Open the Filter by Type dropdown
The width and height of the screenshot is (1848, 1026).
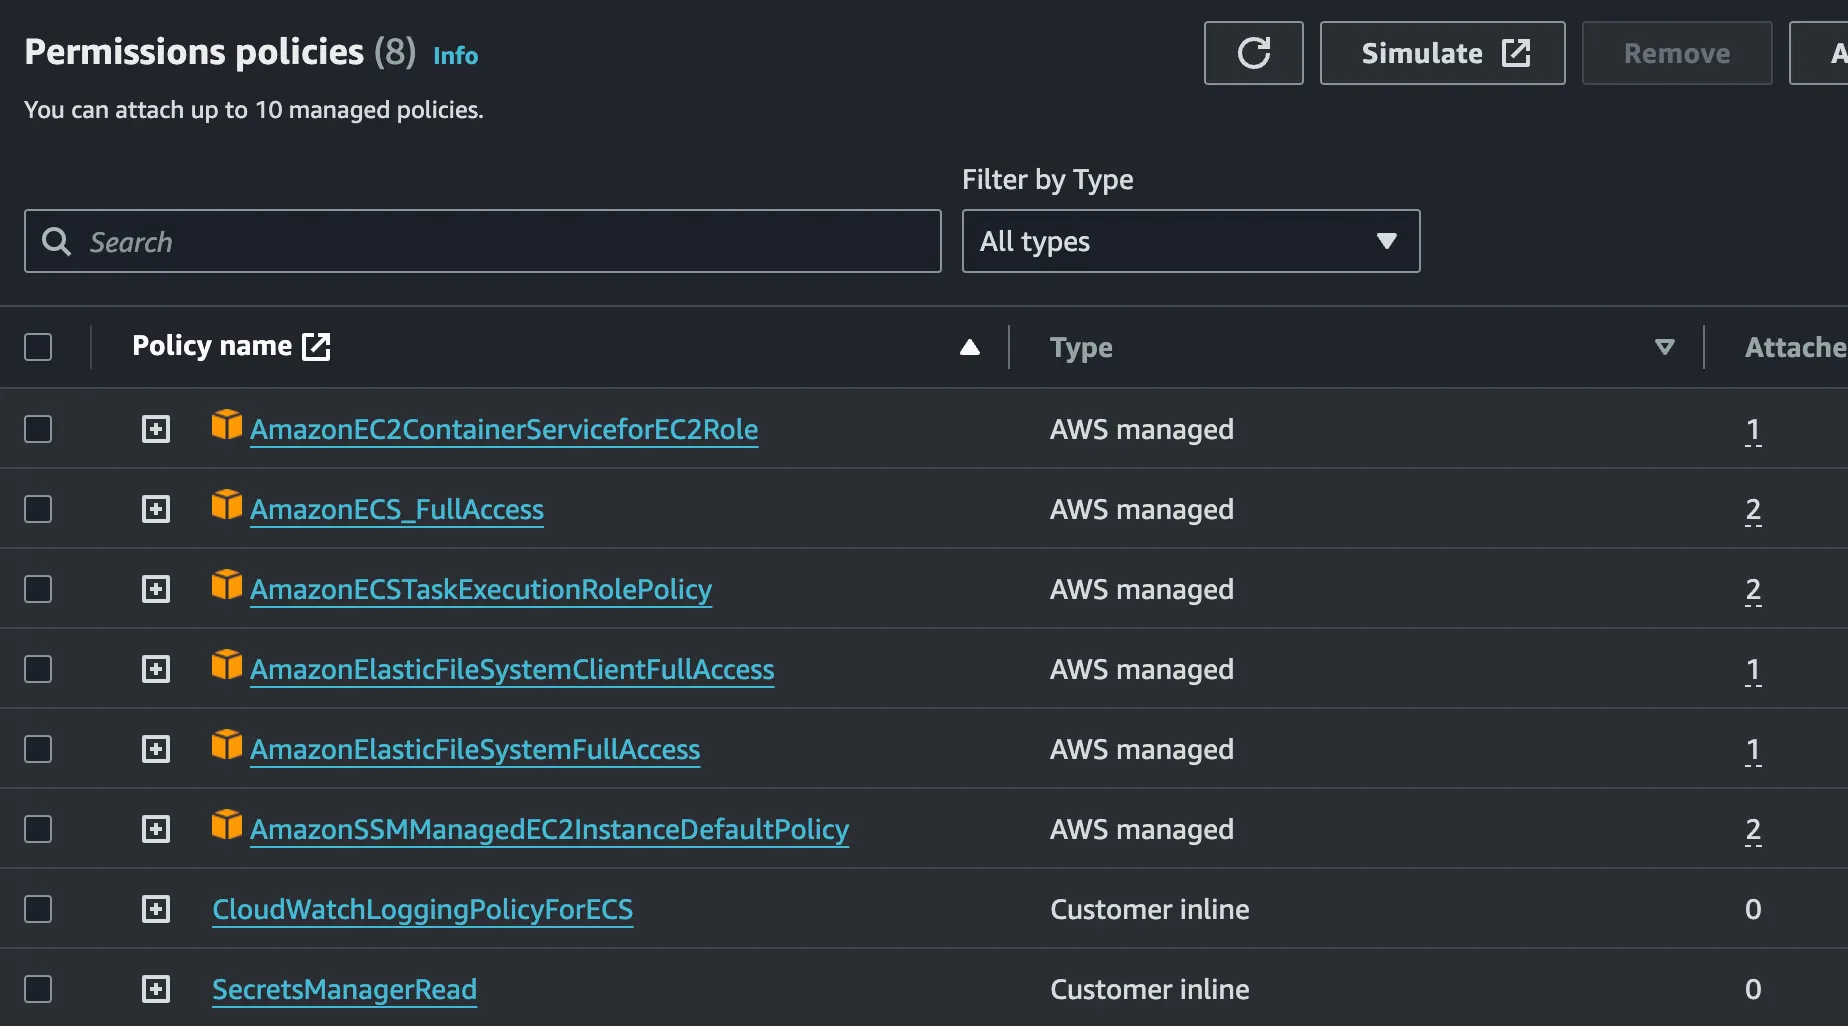1190,241
